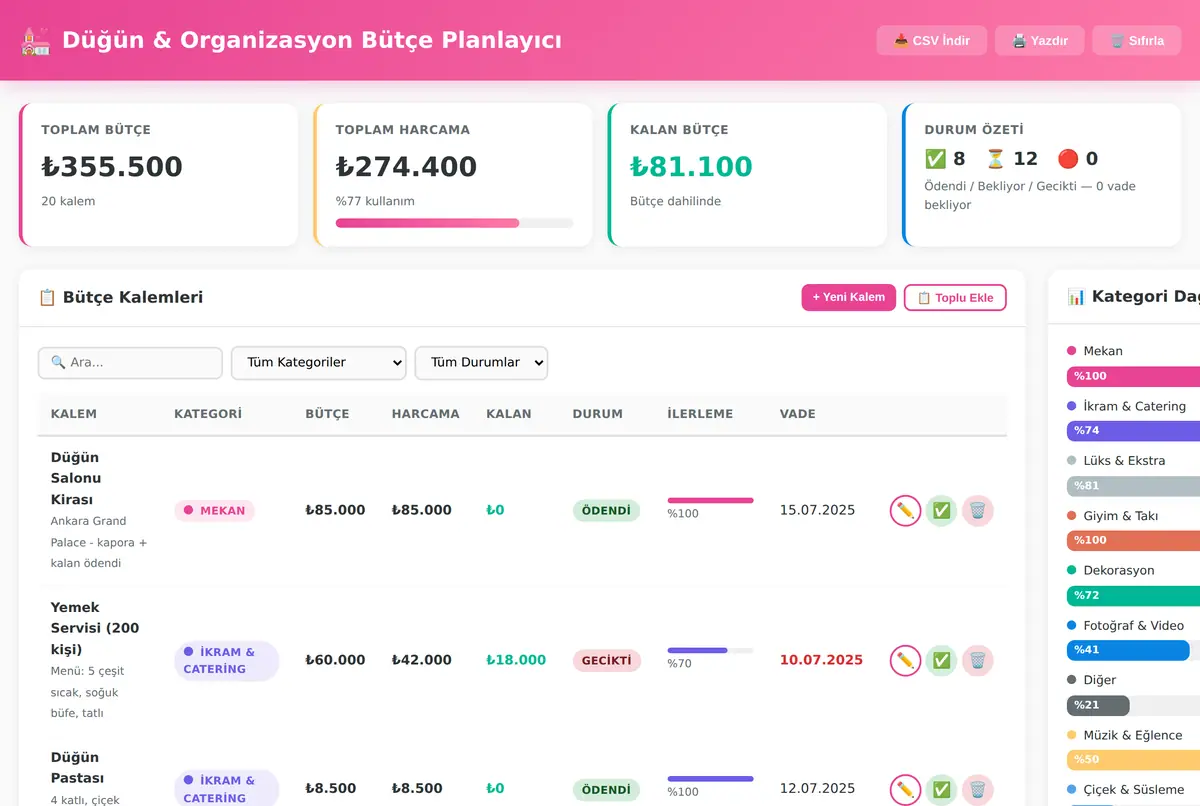Sort by the Harcama column header

point(426,414)
